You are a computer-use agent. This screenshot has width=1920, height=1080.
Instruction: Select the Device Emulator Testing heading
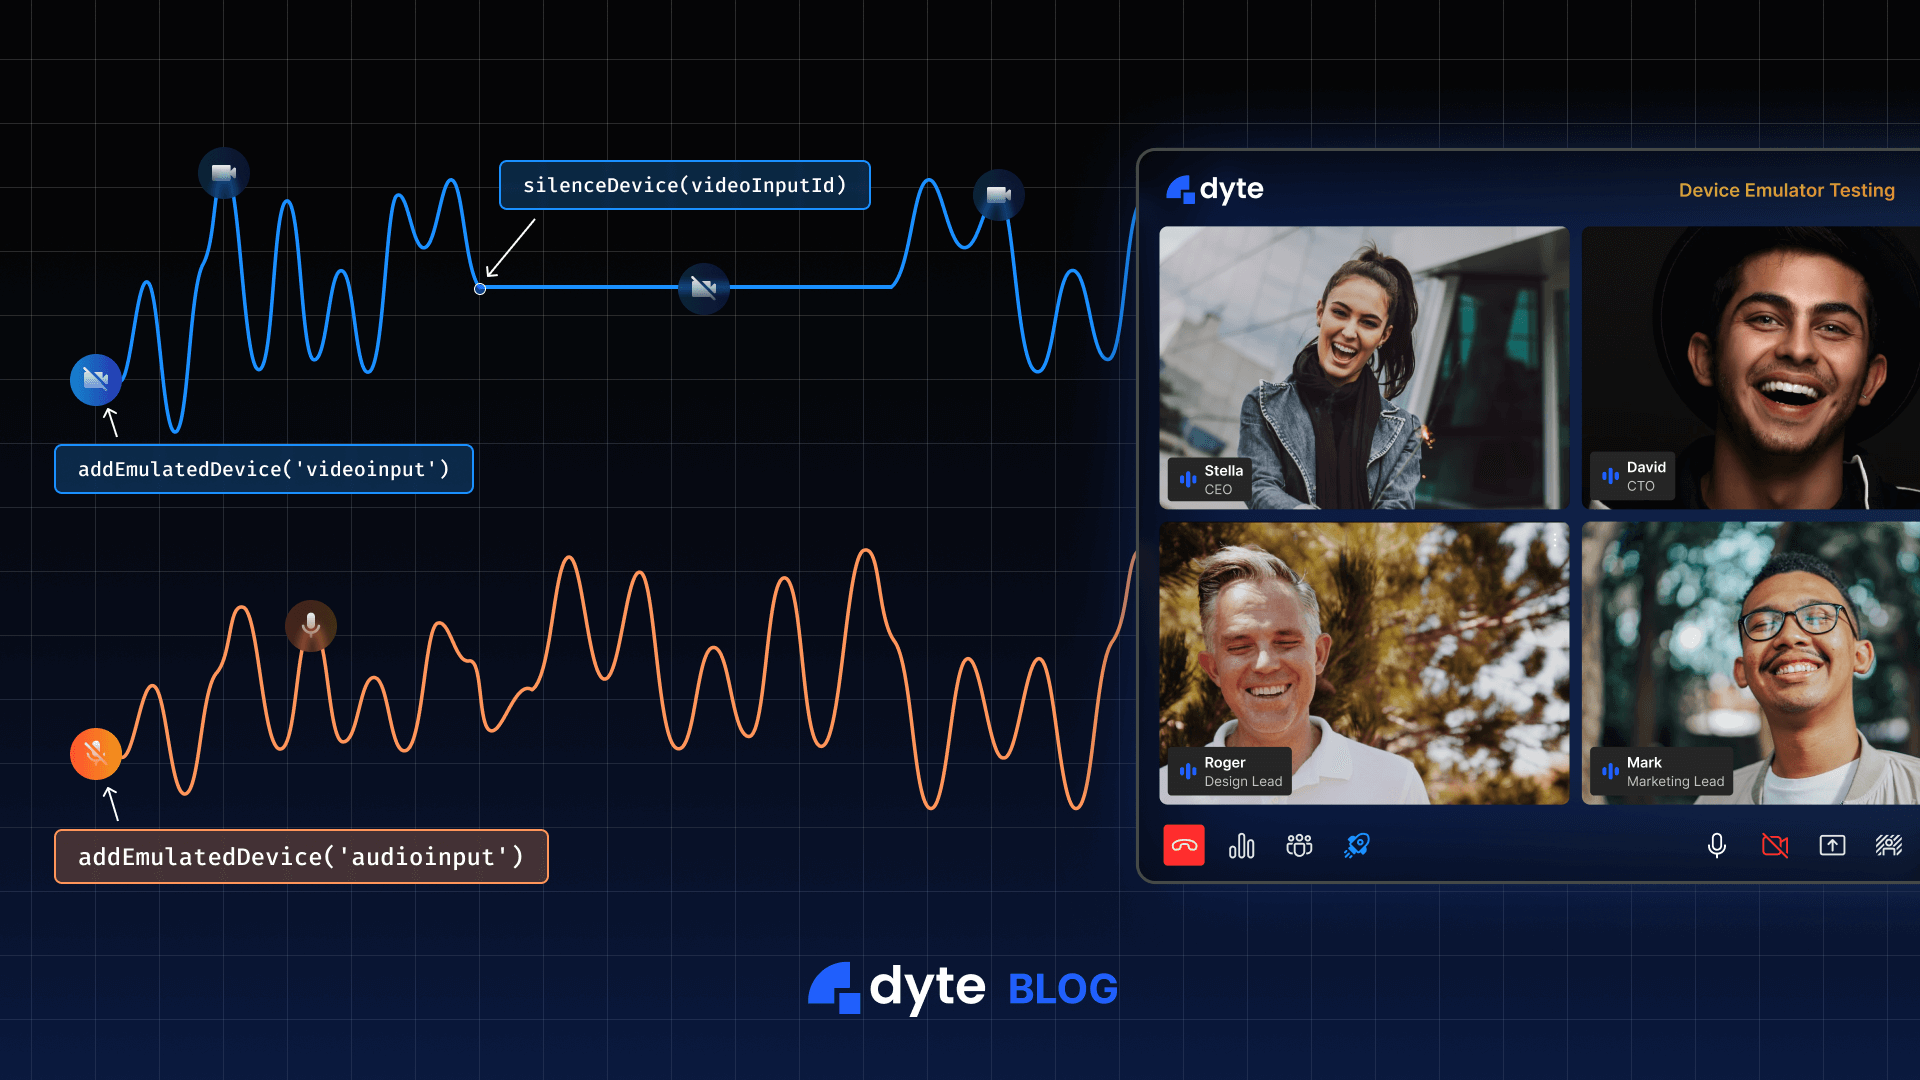coord(1786,190)
